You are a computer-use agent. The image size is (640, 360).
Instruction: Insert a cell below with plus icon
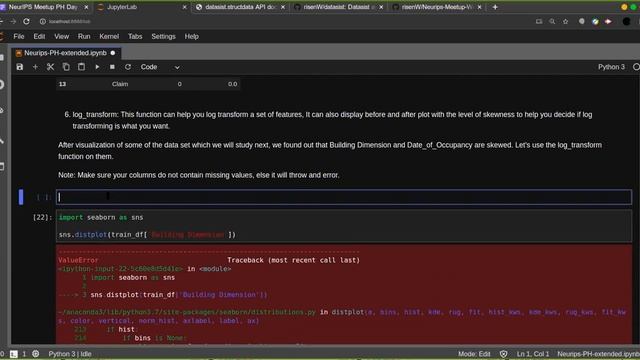[x=35, y=67]
